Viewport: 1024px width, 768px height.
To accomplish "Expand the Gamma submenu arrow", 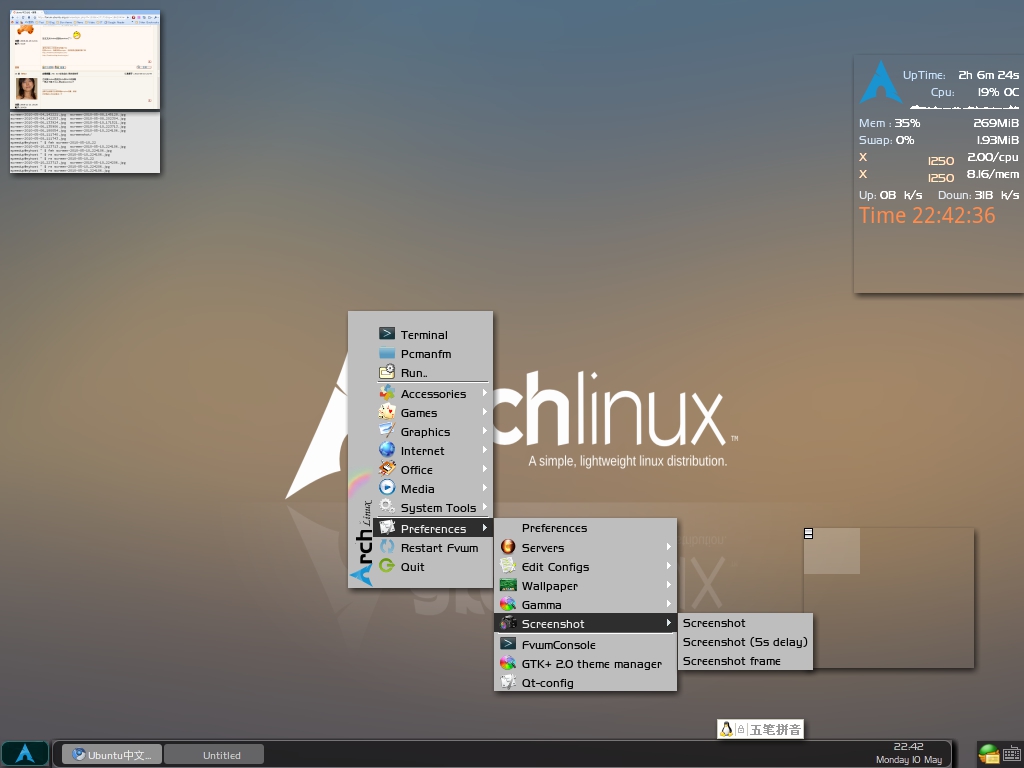I will click(x=669, y=603).
